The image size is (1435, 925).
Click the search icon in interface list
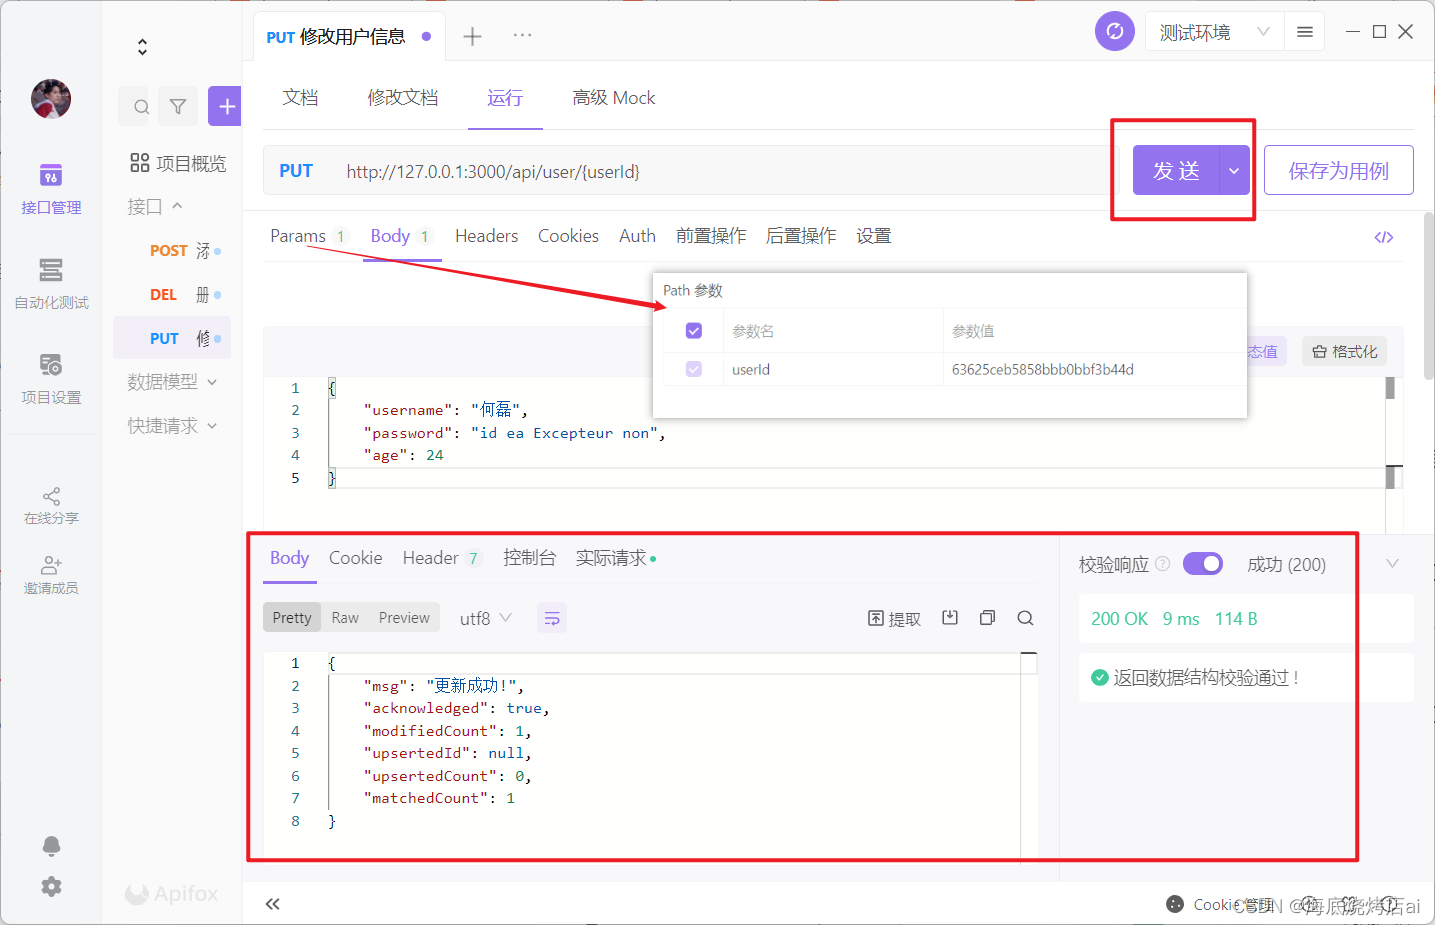tap(141, 107)
